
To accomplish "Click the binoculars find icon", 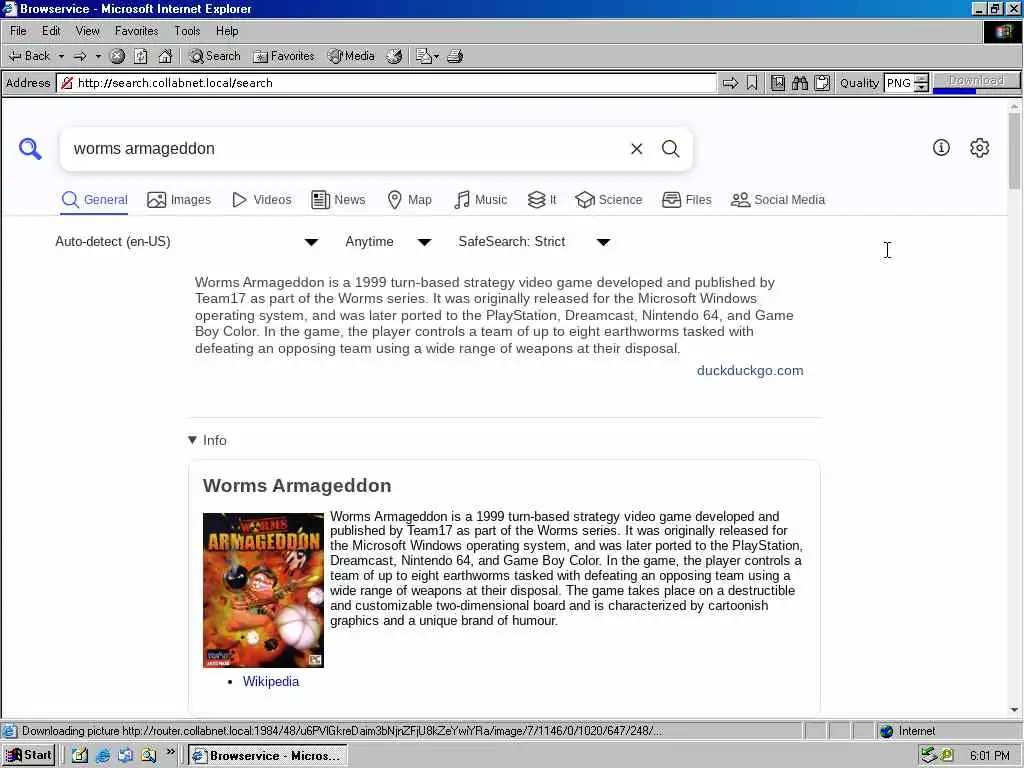I will point(800,83).
